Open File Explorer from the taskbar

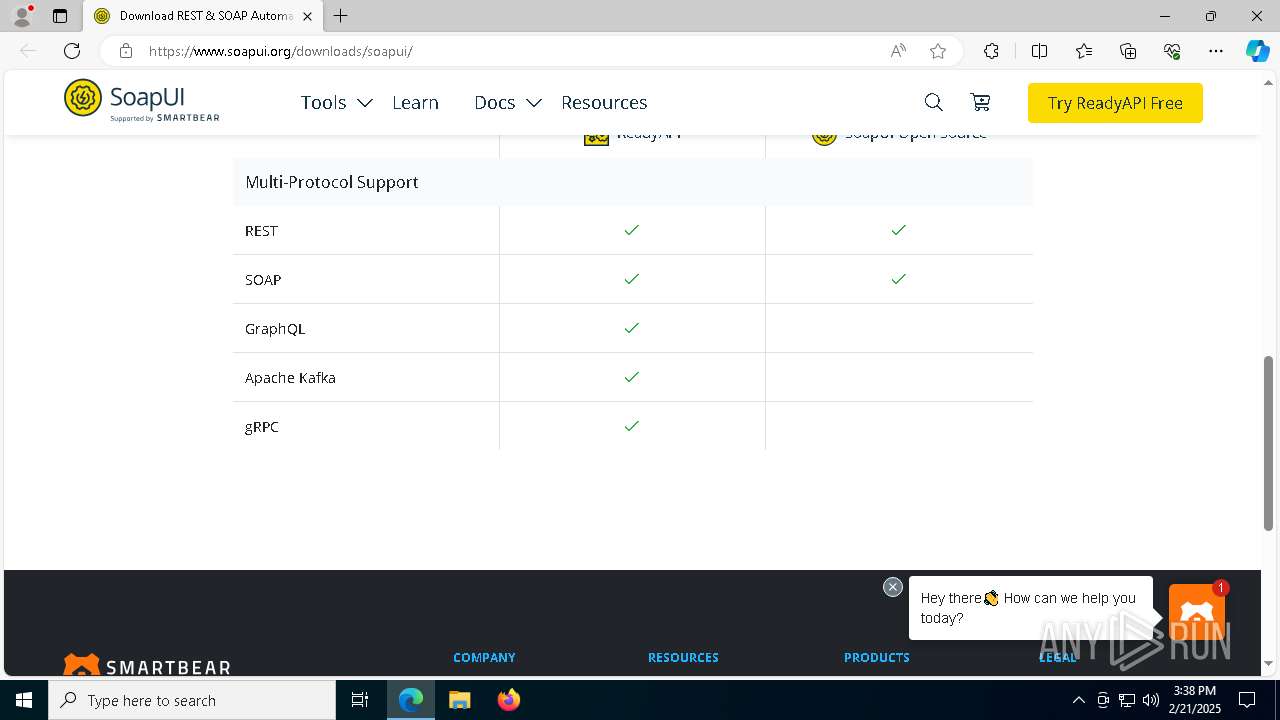click(459, 700)
